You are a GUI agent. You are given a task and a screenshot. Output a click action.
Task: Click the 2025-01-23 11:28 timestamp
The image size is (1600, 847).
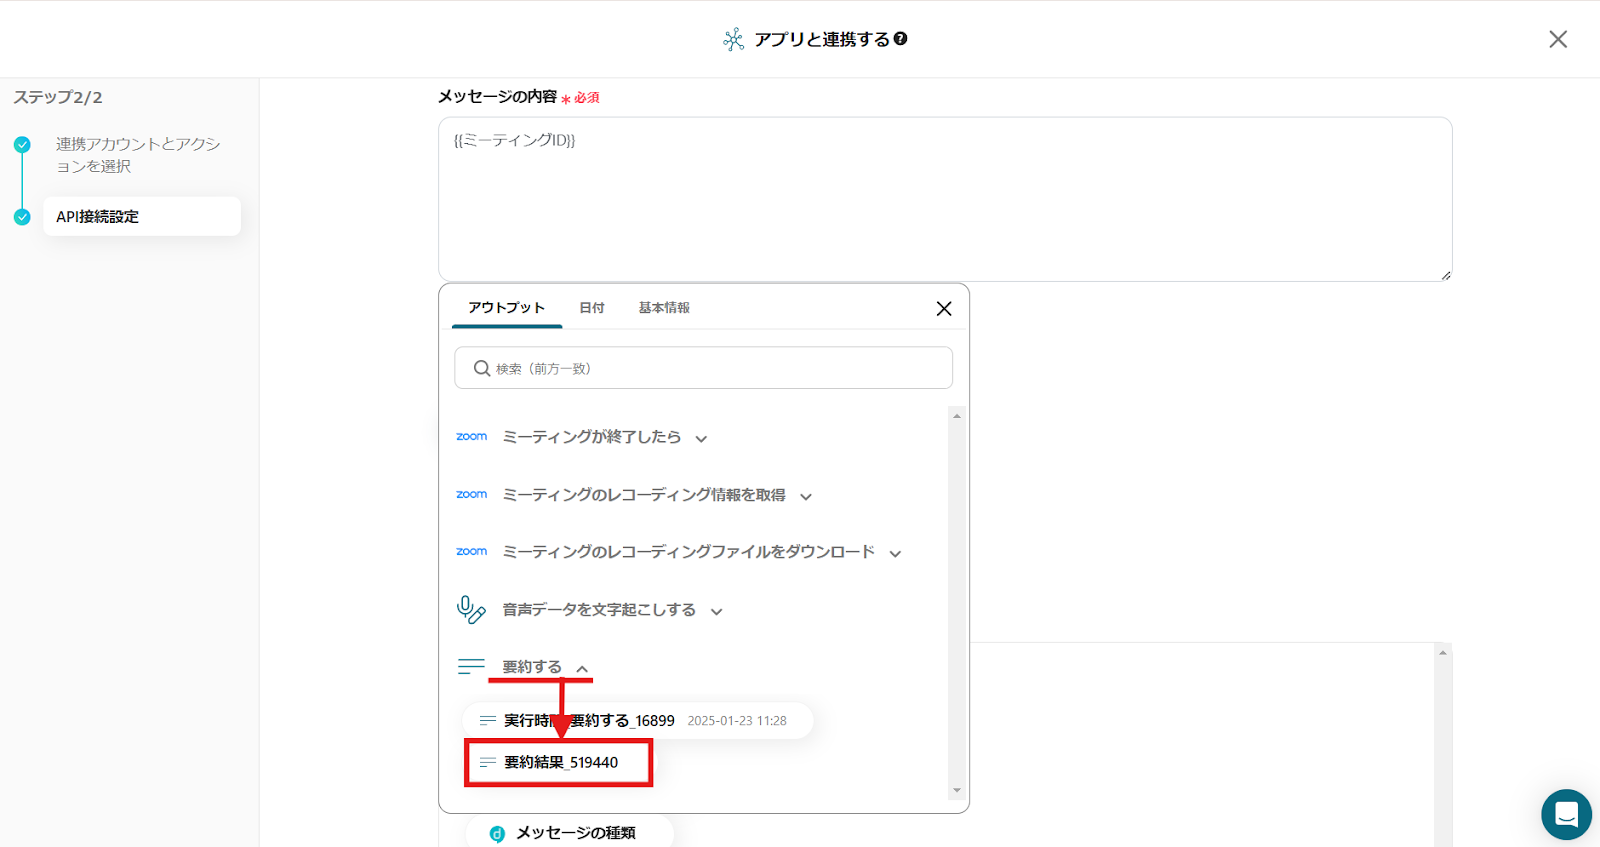click(737, 721)
